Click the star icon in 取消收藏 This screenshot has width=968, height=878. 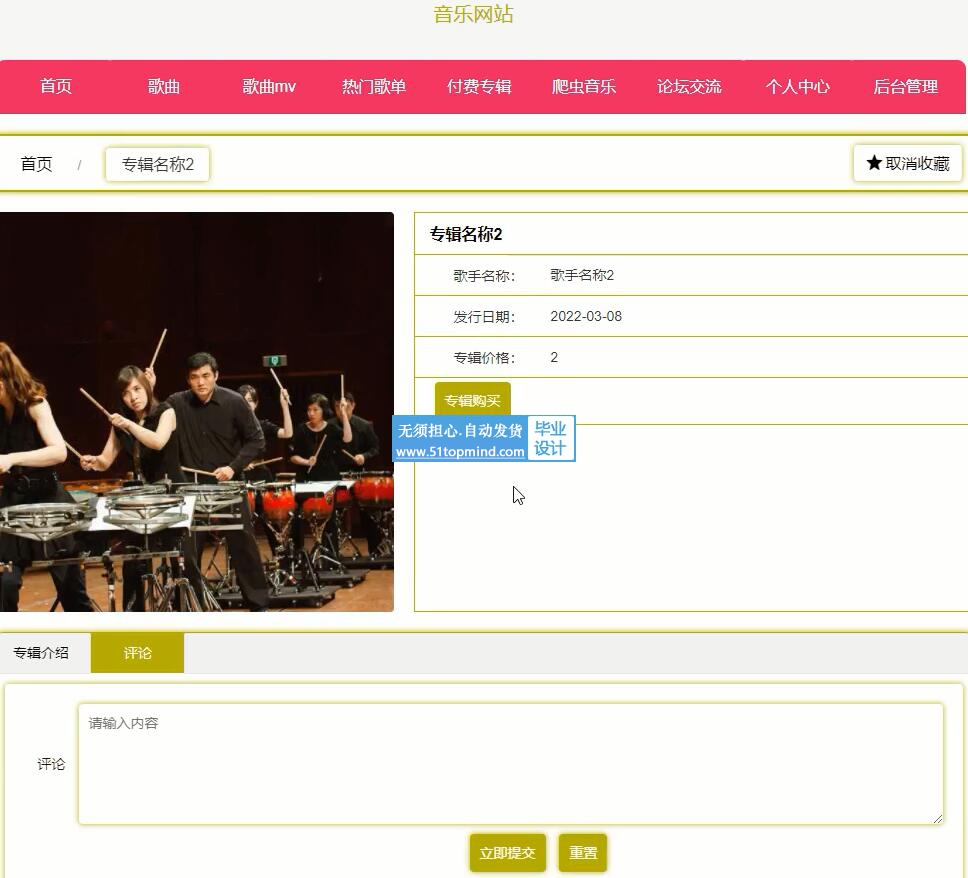tap(874, 163)
